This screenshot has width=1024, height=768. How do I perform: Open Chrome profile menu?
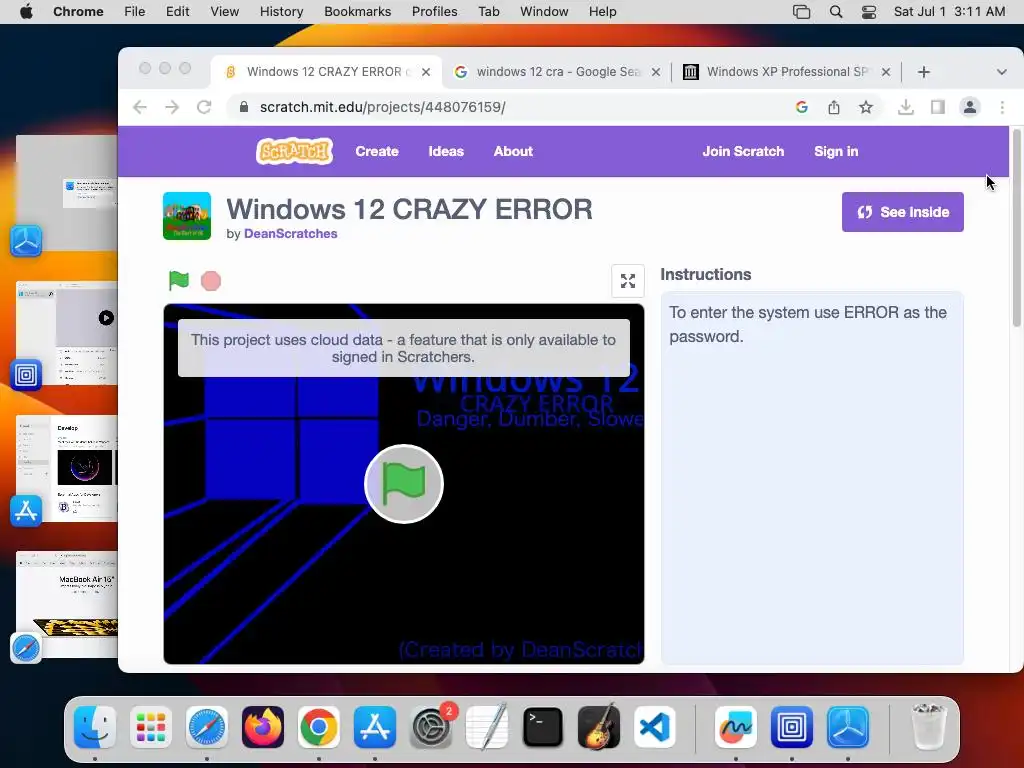970,107
